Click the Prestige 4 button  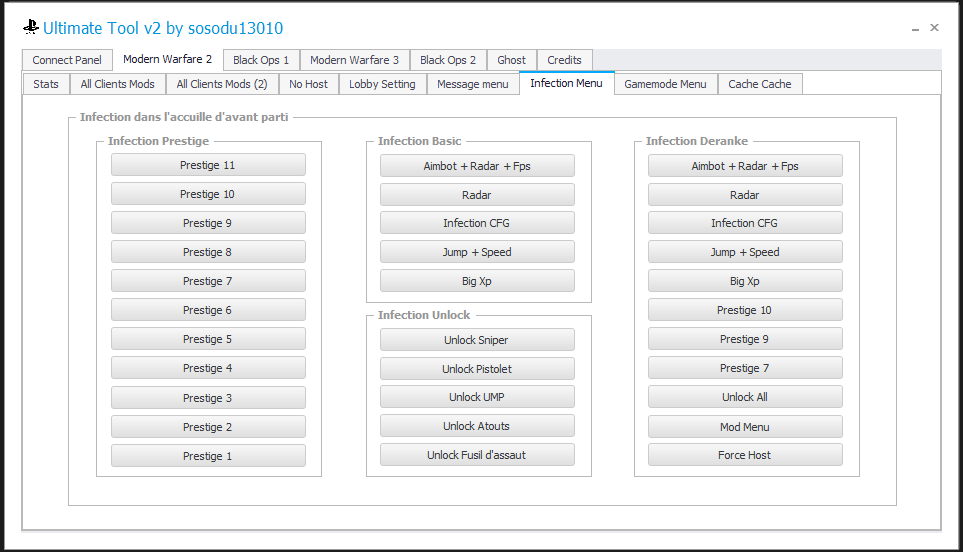[208, 368]
